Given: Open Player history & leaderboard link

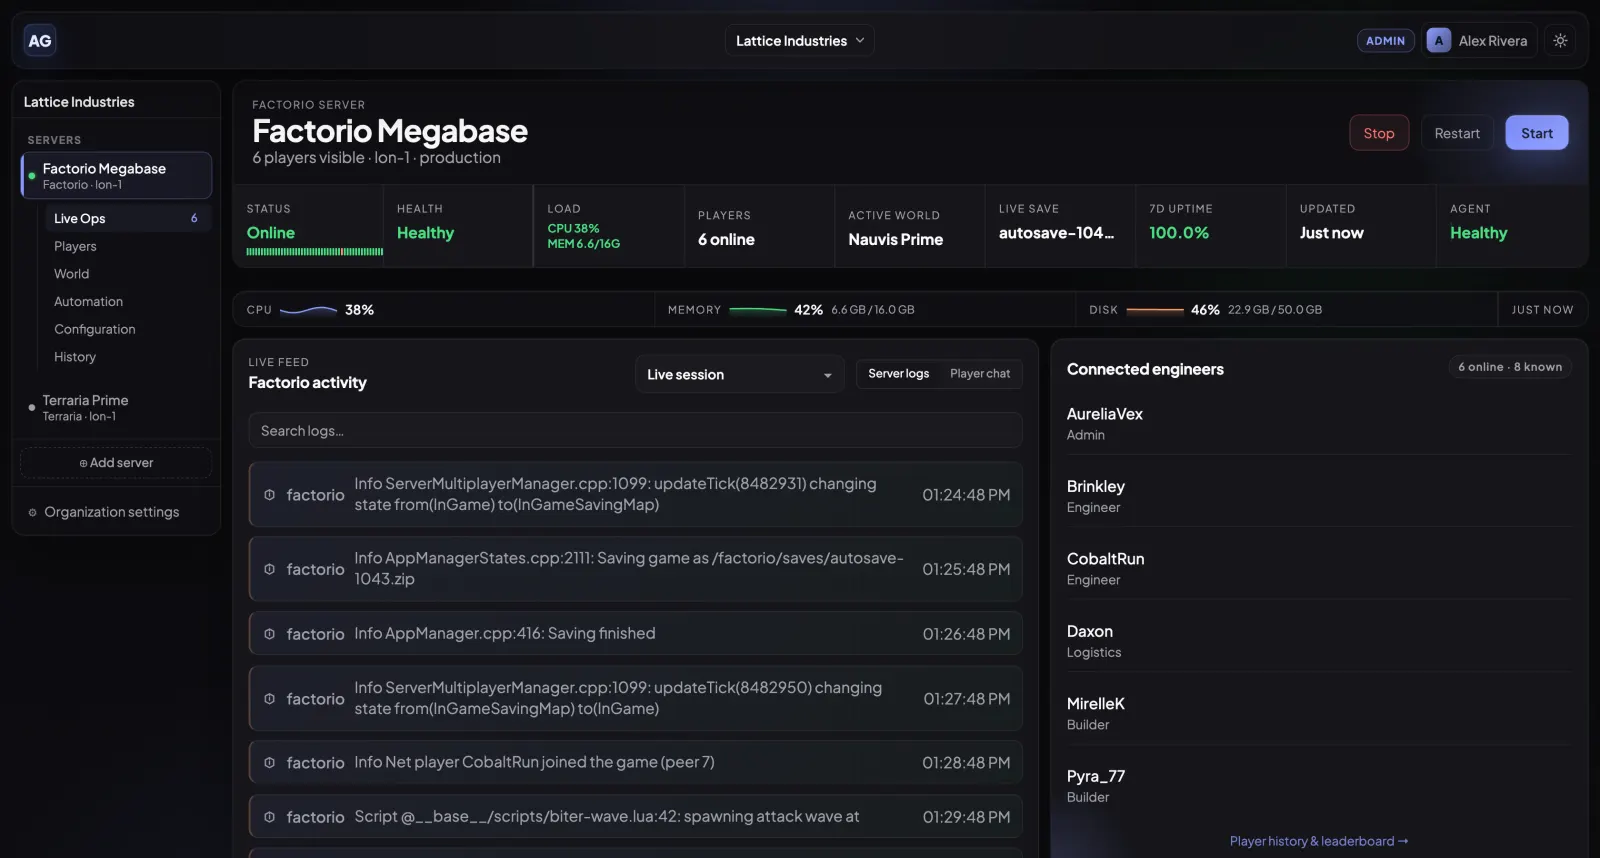Looking at the screenshot, I should 1319,842.
